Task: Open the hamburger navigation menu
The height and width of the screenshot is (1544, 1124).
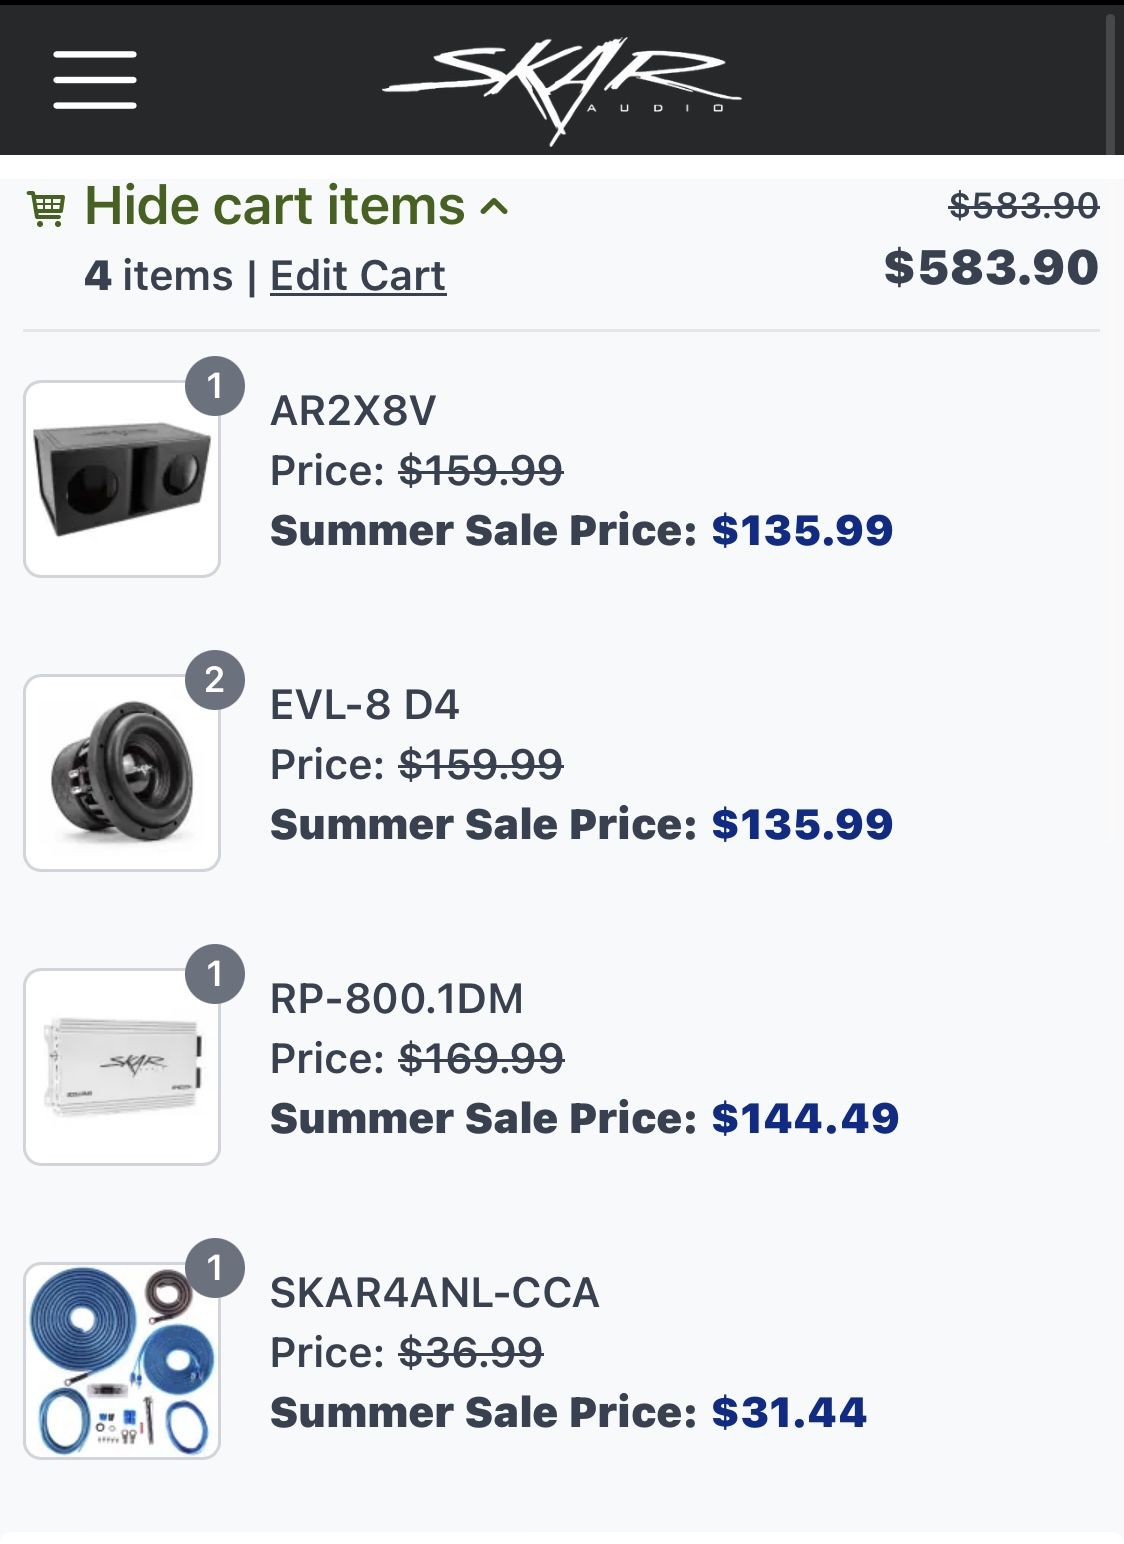Action: coord(95,80)
